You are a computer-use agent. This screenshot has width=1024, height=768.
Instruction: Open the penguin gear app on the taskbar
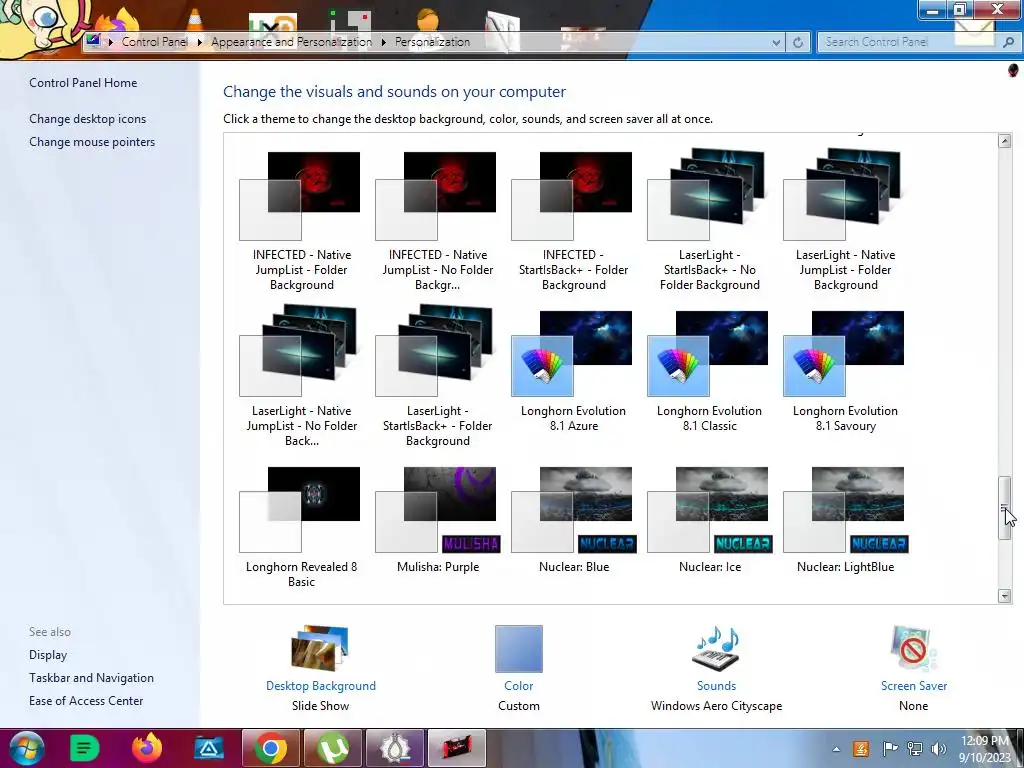tap(395, 748)
